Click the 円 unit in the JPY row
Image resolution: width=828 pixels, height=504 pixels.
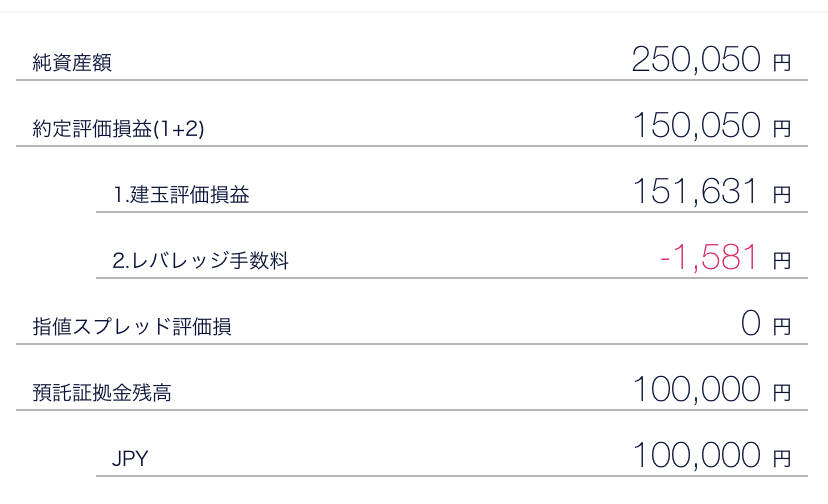(782, 459)
